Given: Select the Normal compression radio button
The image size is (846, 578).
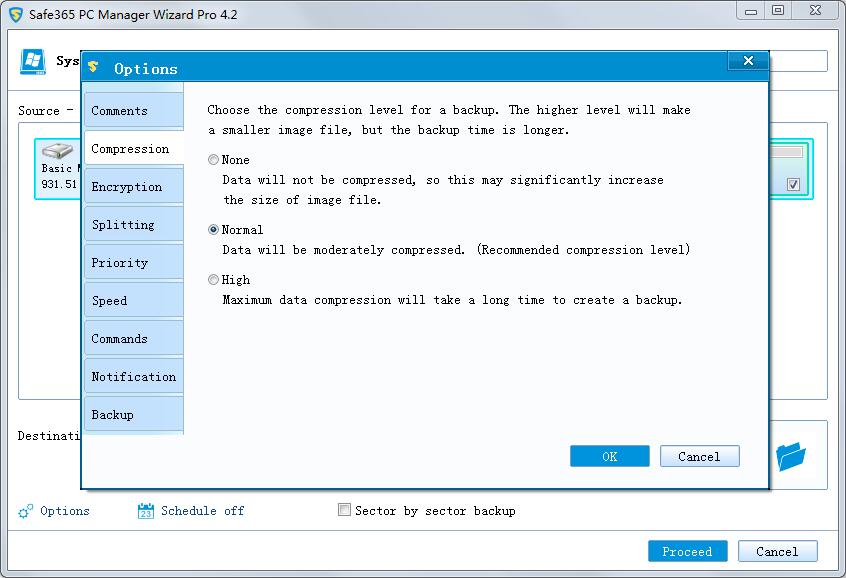Looking at the screenshot, I should tap(213, 230).
